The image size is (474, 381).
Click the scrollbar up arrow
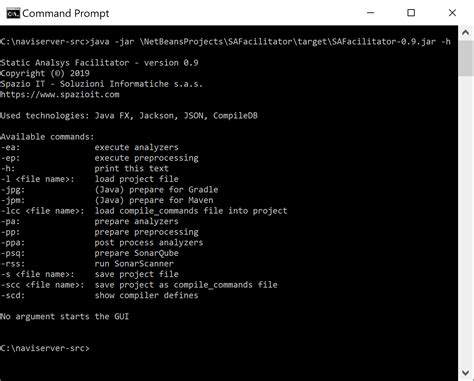466,33
